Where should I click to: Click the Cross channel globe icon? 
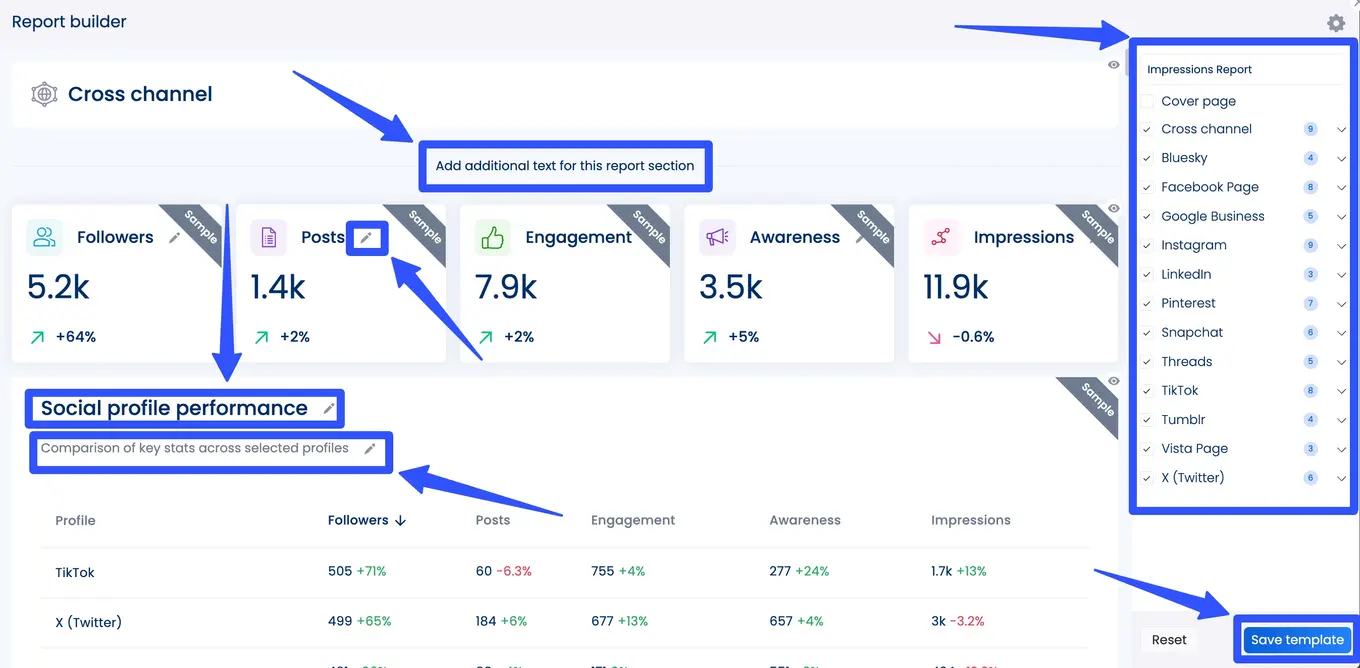coord(43,93)
